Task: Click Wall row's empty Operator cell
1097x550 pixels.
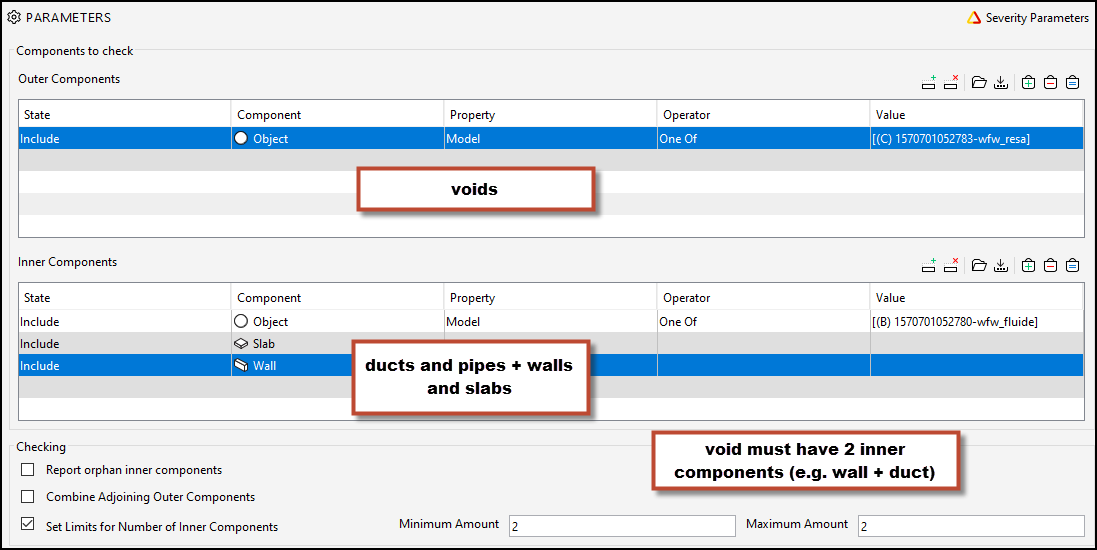Action: tap(763, 365)
